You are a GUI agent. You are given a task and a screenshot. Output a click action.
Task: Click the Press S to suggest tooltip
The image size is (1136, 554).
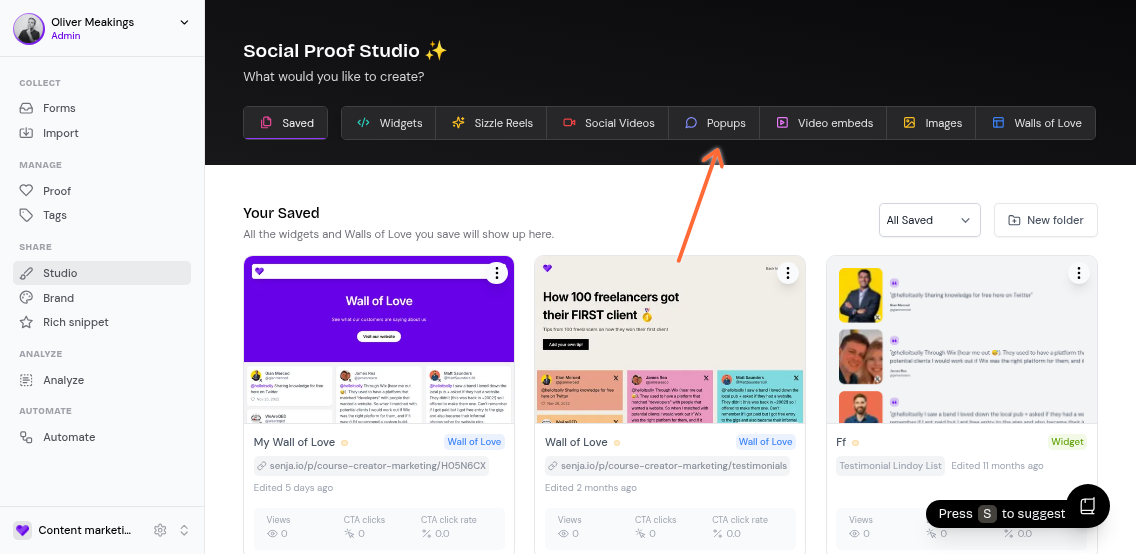tap(1002, 513)
